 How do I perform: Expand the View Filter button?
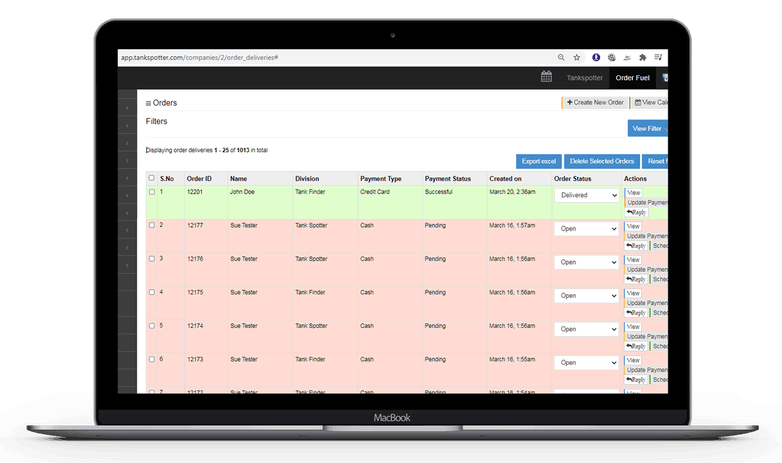(x=647, y=128)
